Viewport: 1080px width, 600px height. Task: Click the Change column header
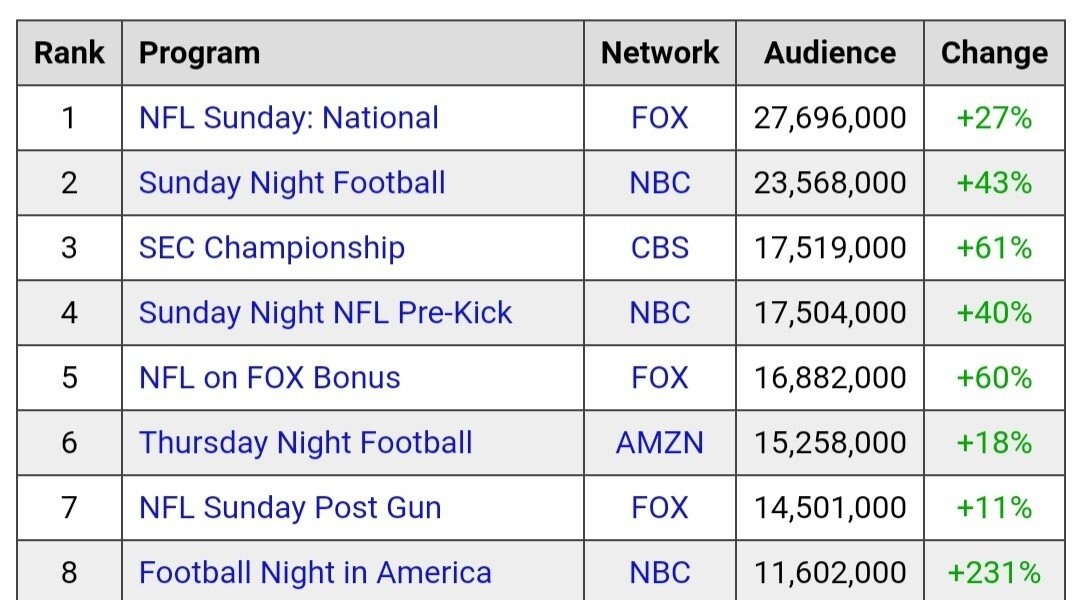click(x=994, y=53)
